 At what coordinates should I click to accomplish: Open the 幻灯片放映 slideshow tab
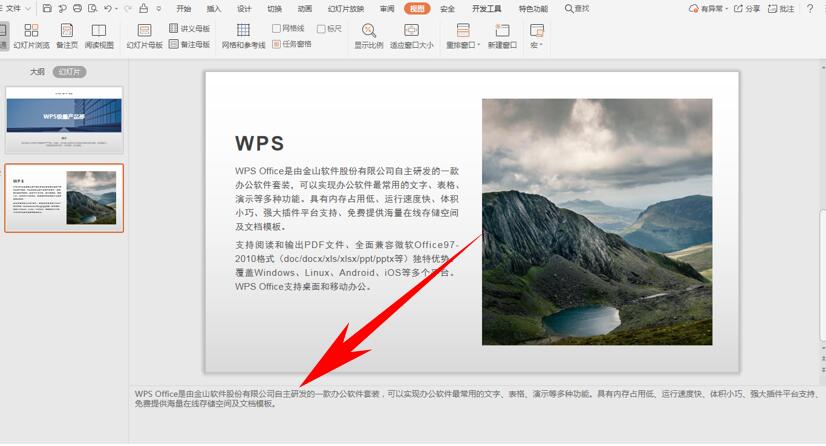(346, 8)
